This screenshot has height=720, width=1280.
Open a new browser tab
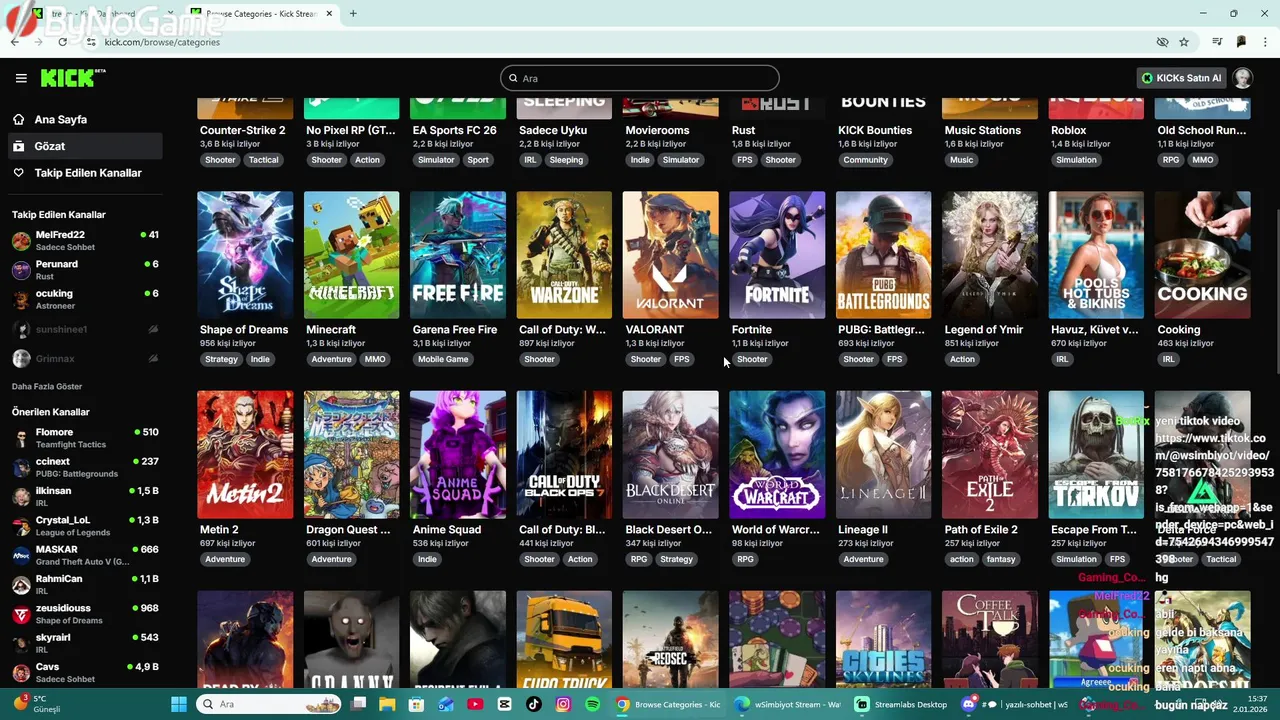click(x=353, y=14)
